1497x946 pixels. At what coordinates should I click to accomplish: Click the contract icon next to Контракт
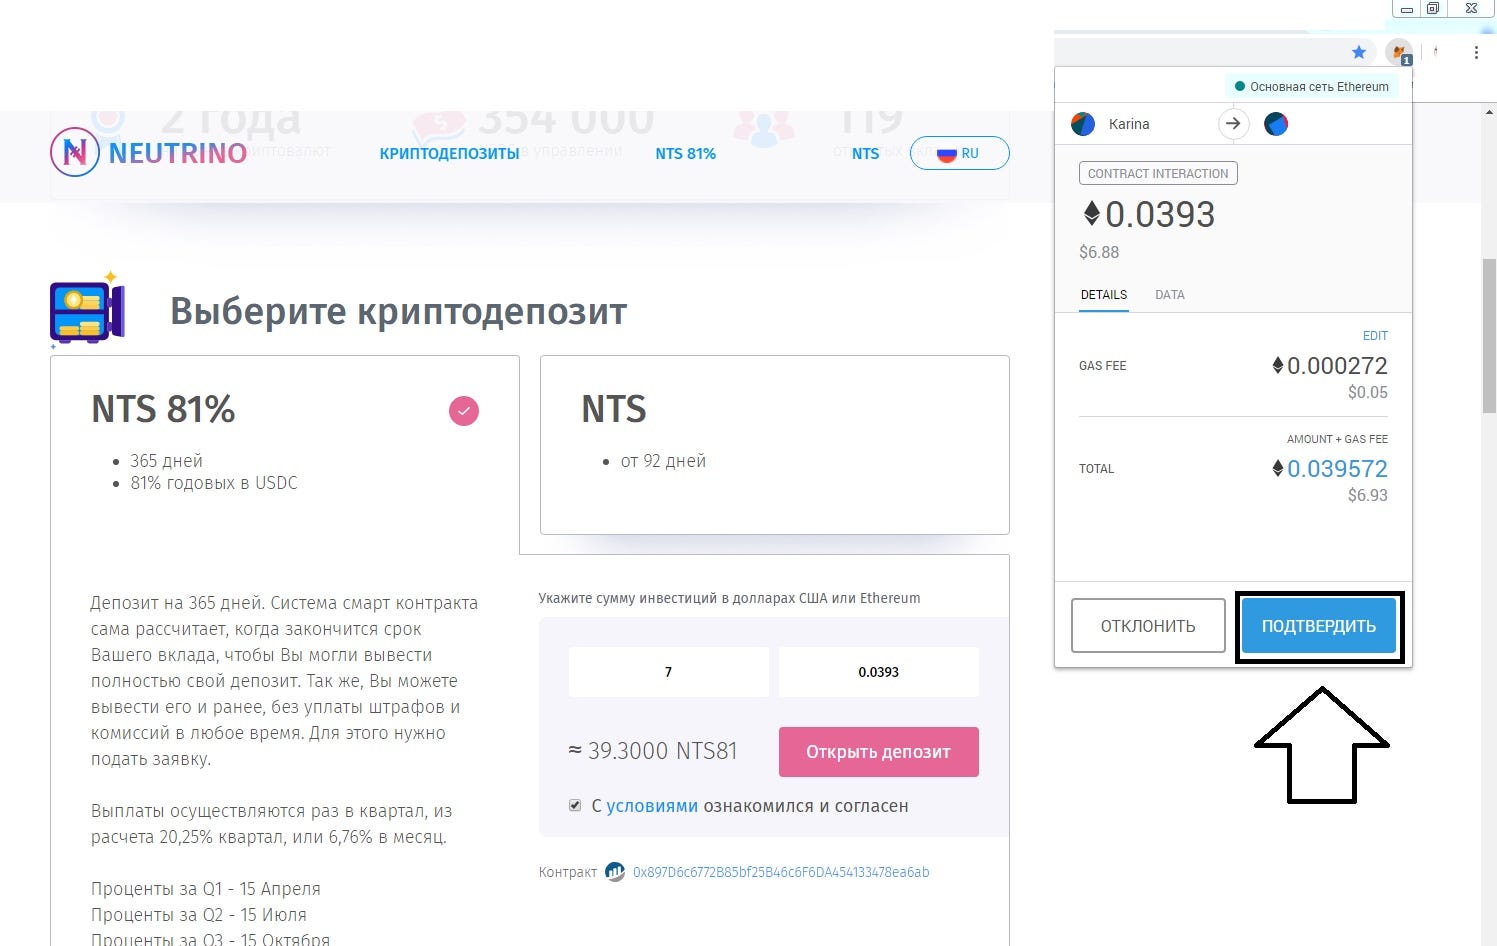click(x=615, y=872)
